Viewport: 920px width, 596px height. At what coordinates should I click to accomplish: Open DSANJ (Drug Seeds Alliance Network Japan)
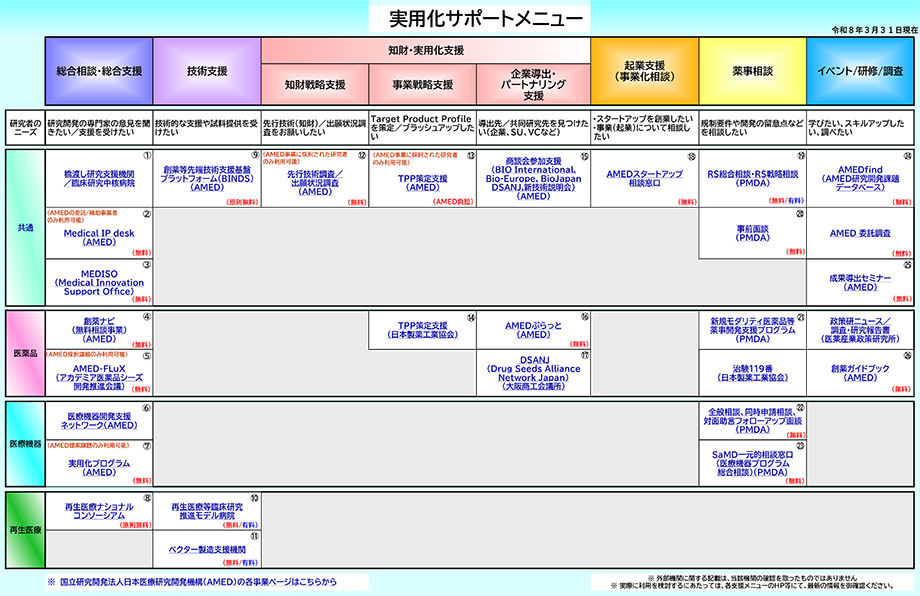click(532, 372)
